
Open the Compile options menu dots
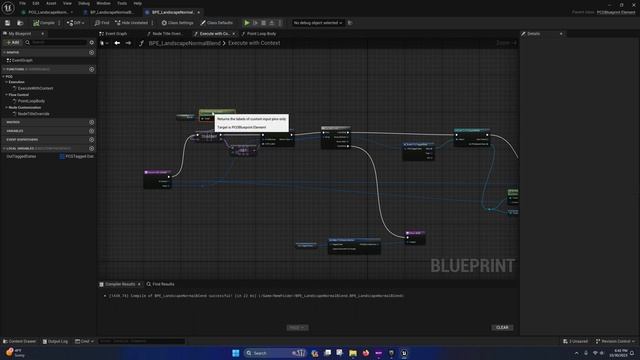tap(60, 23)
